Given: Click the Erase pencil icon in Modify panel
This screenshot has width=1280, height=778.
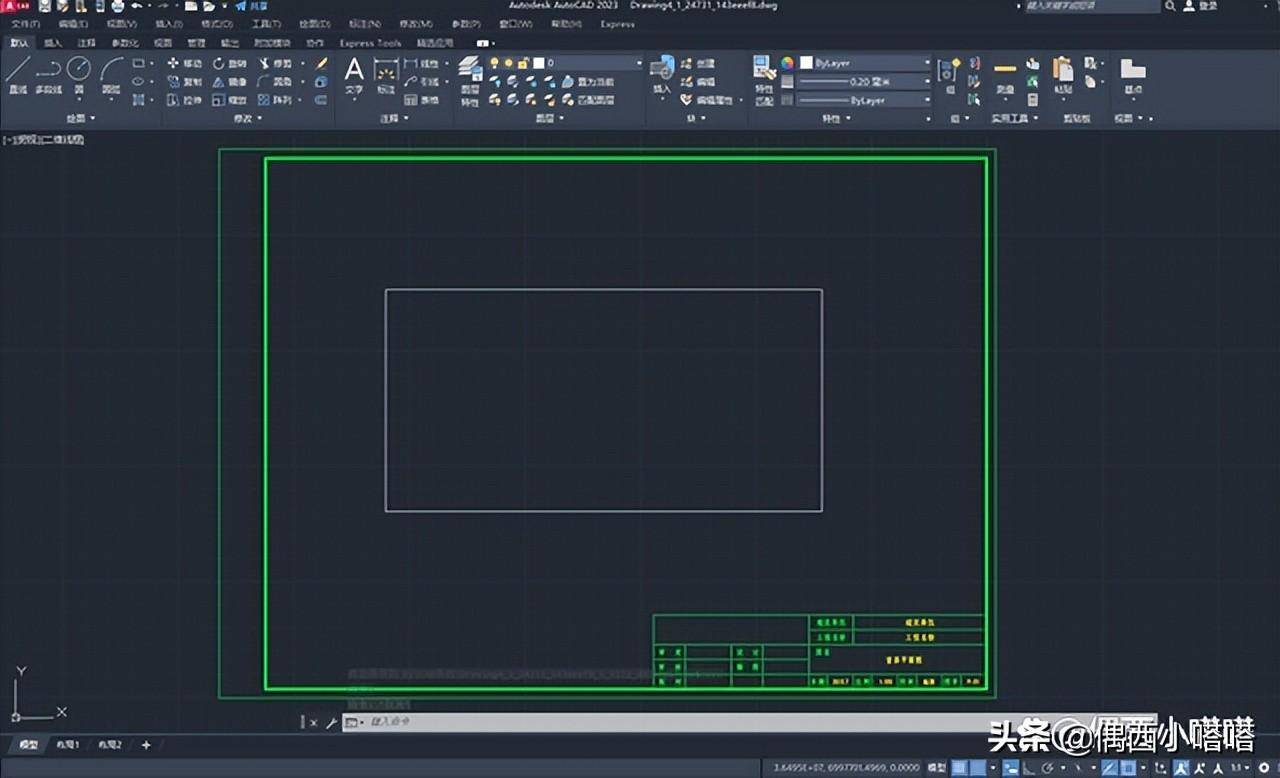Looking at the screenshot, I should point(321,63).
